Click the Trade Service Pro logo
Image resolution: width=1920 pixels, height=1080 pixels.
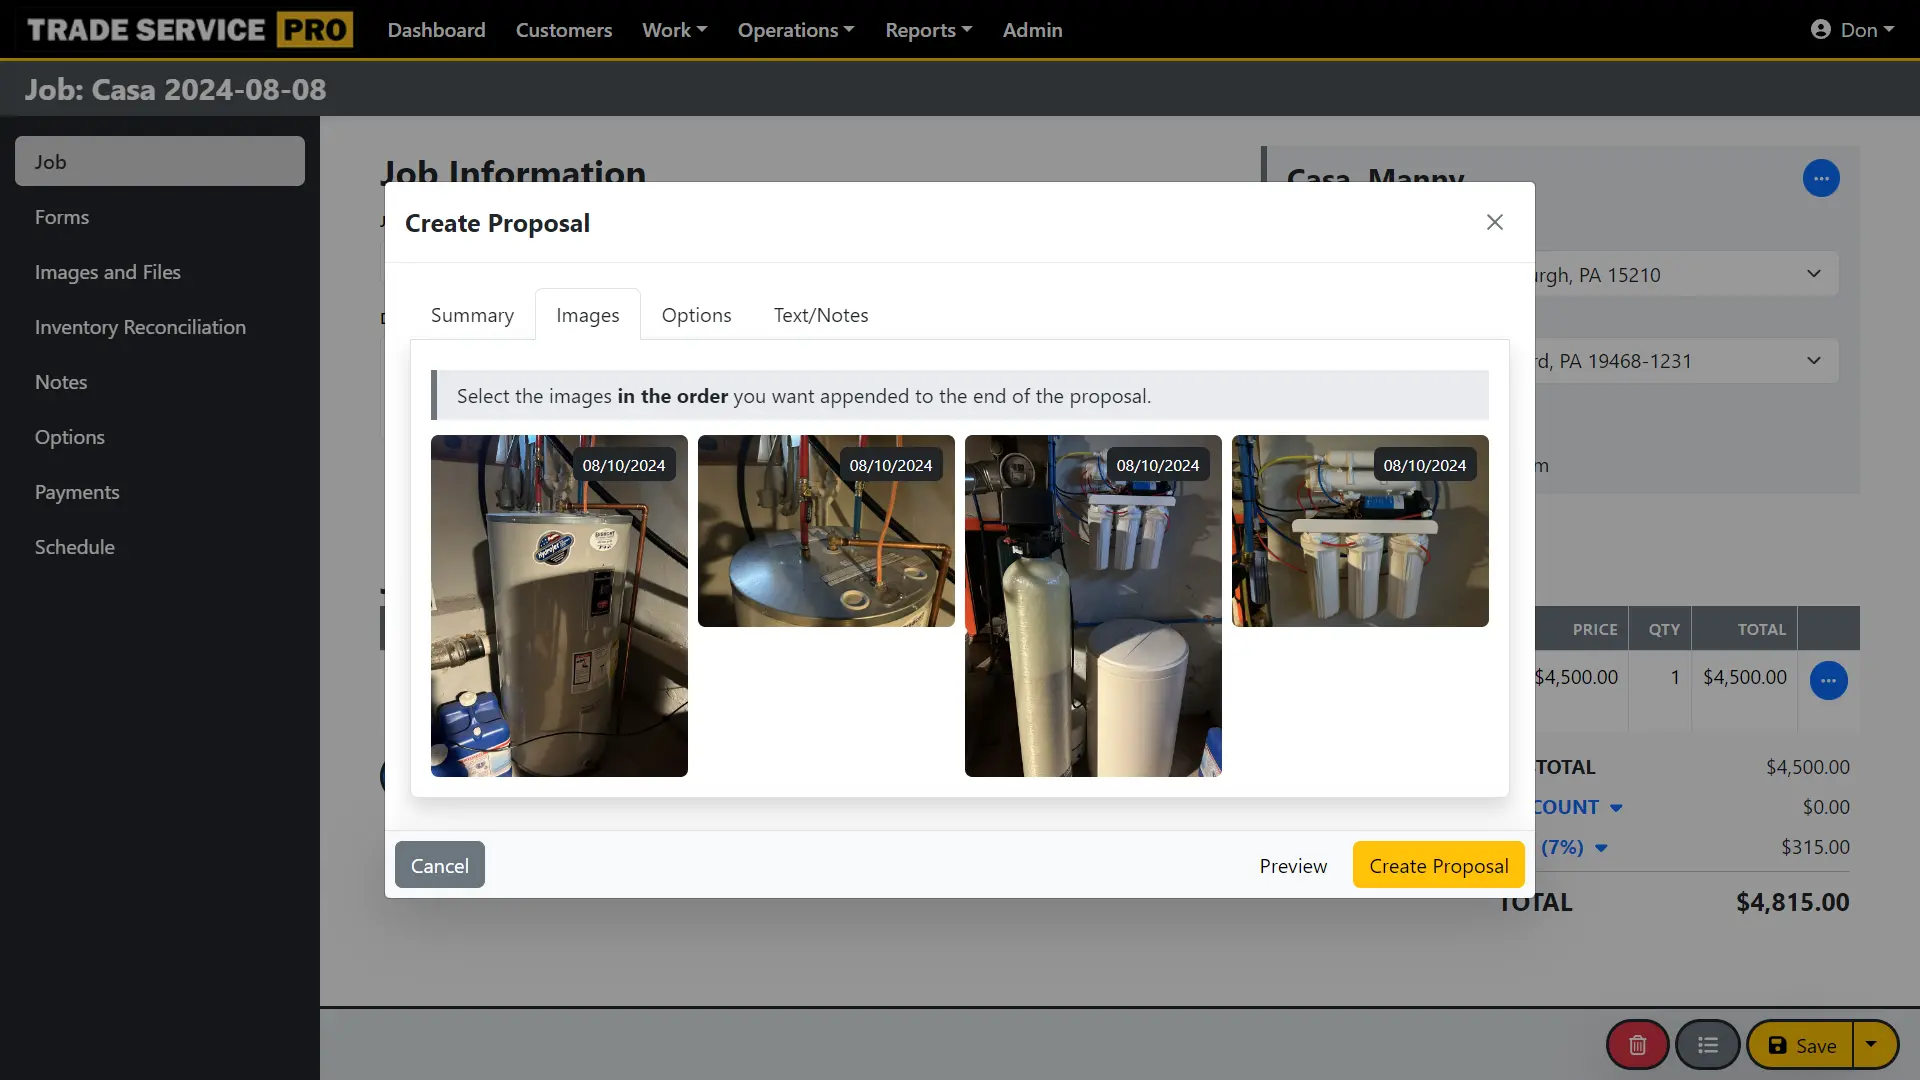coord(186,29)
